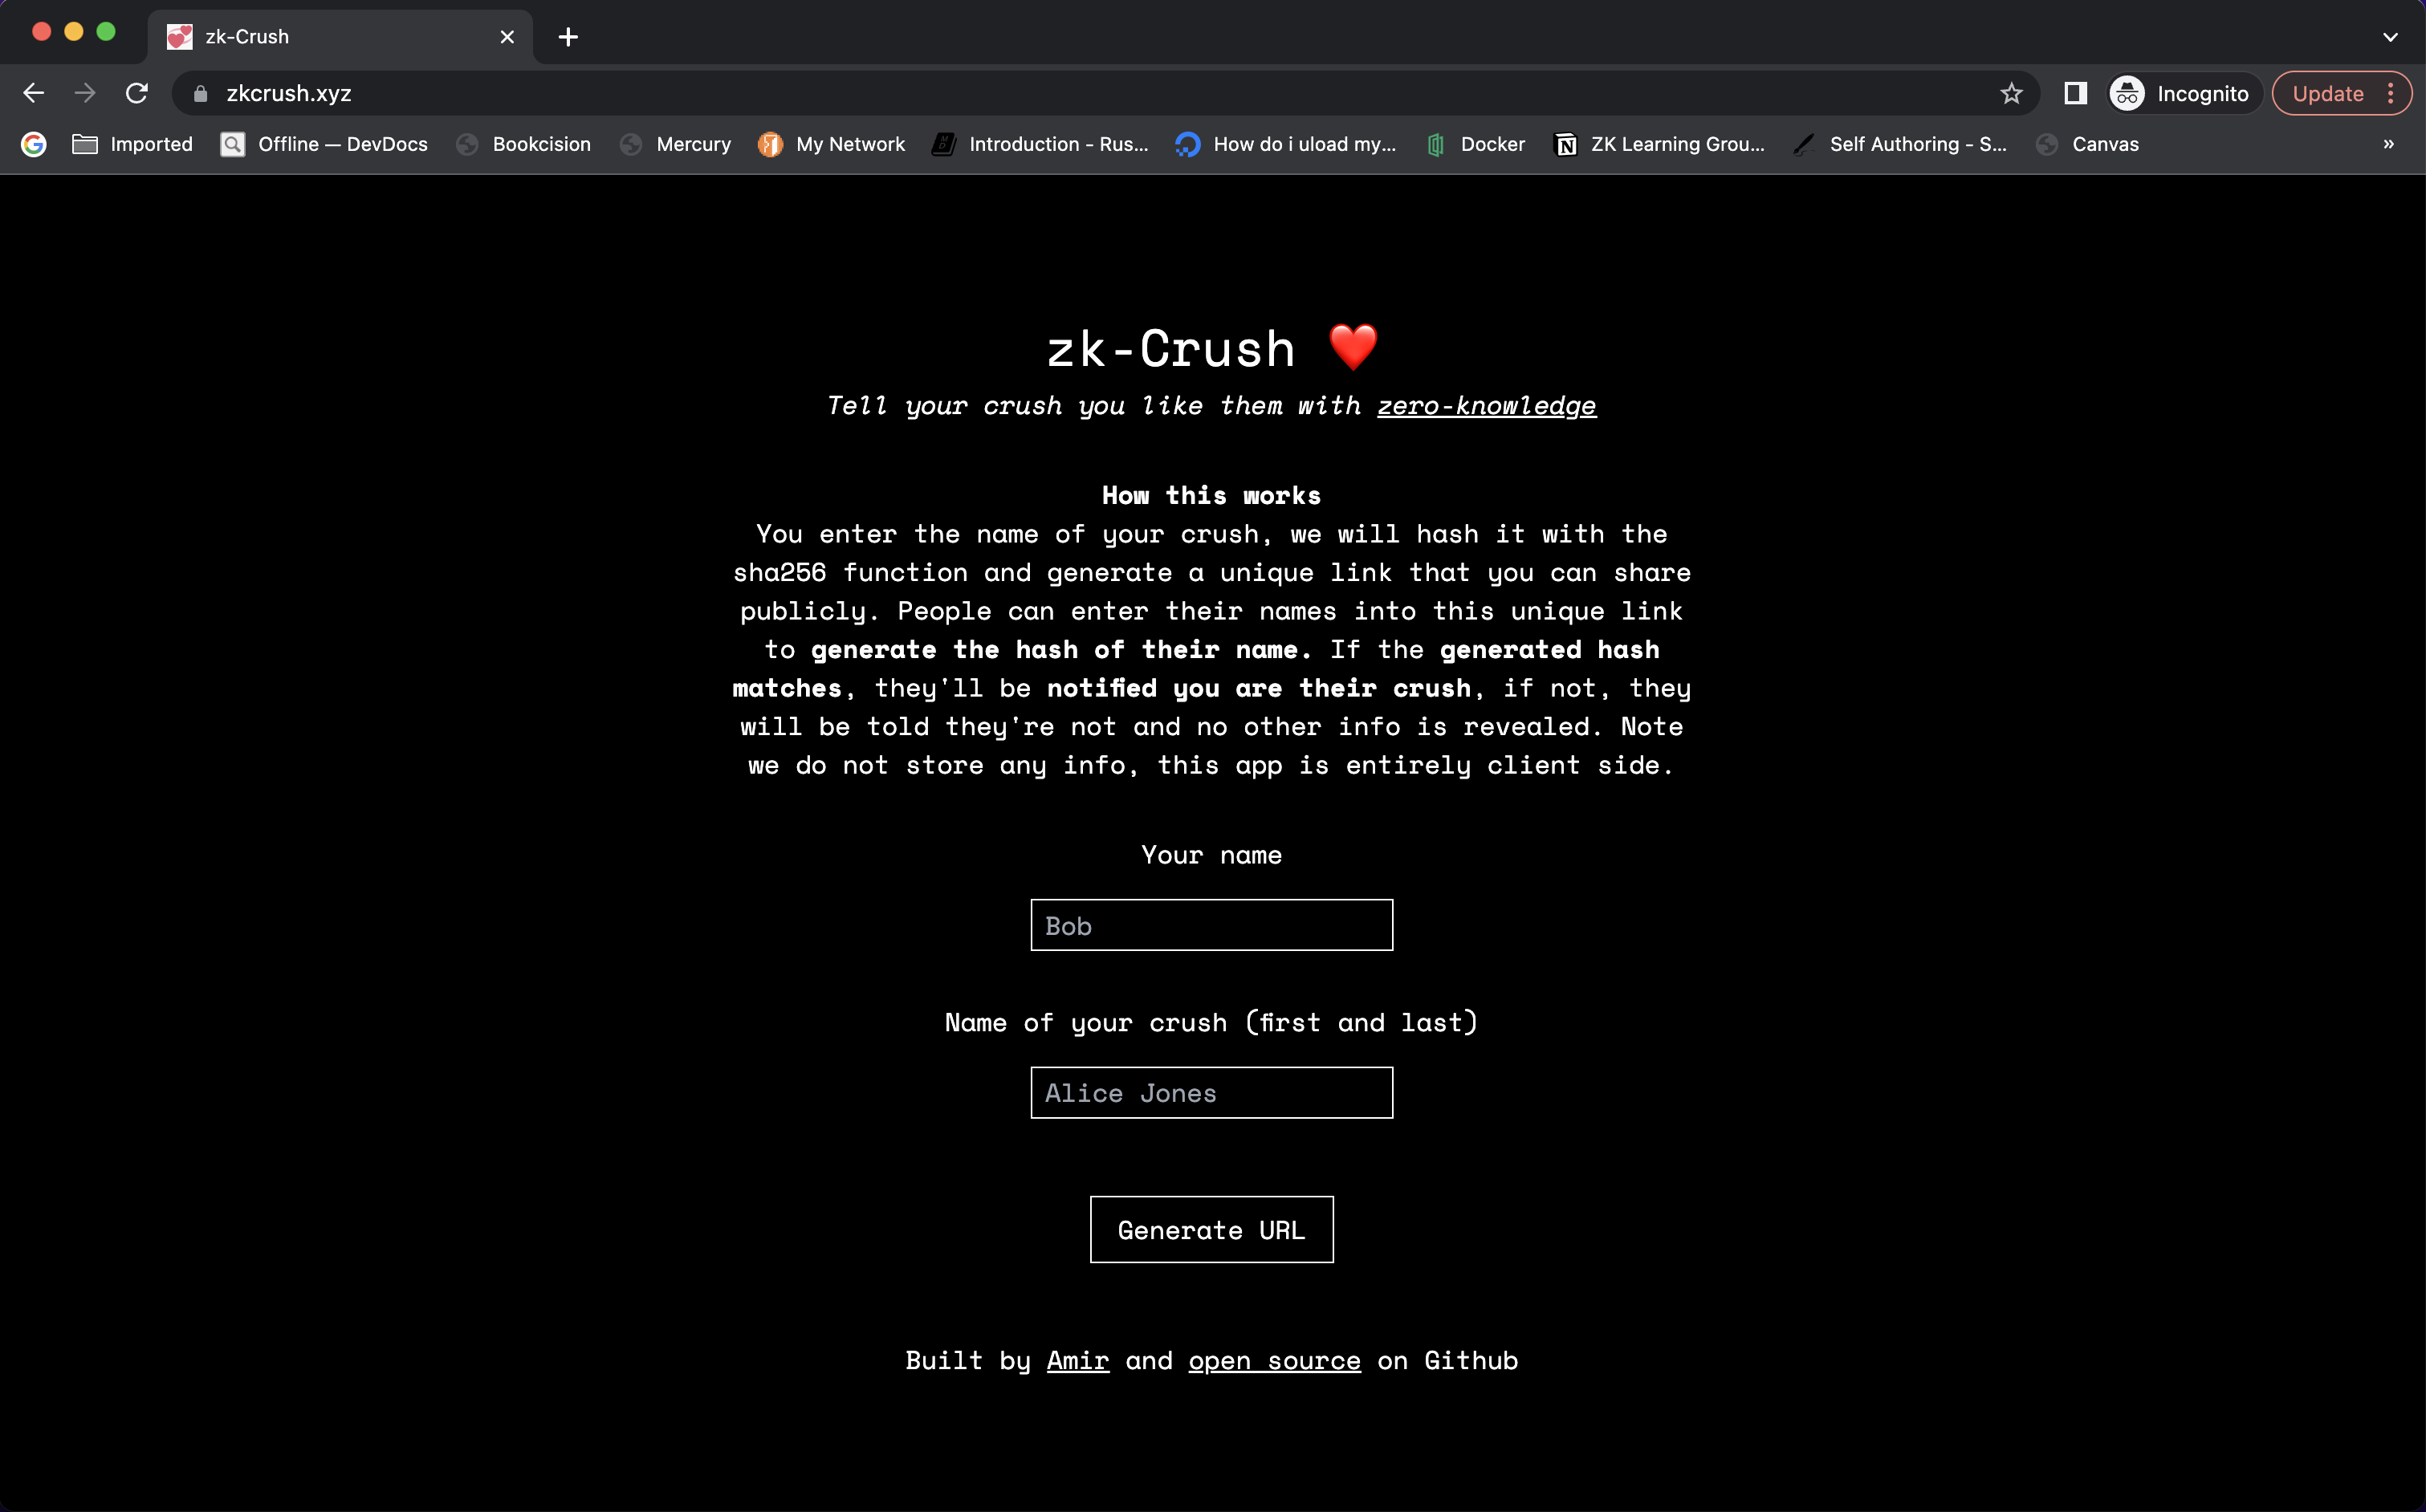Click the Your name input field
The image size is (2426, 1512).
[1211, 925]
